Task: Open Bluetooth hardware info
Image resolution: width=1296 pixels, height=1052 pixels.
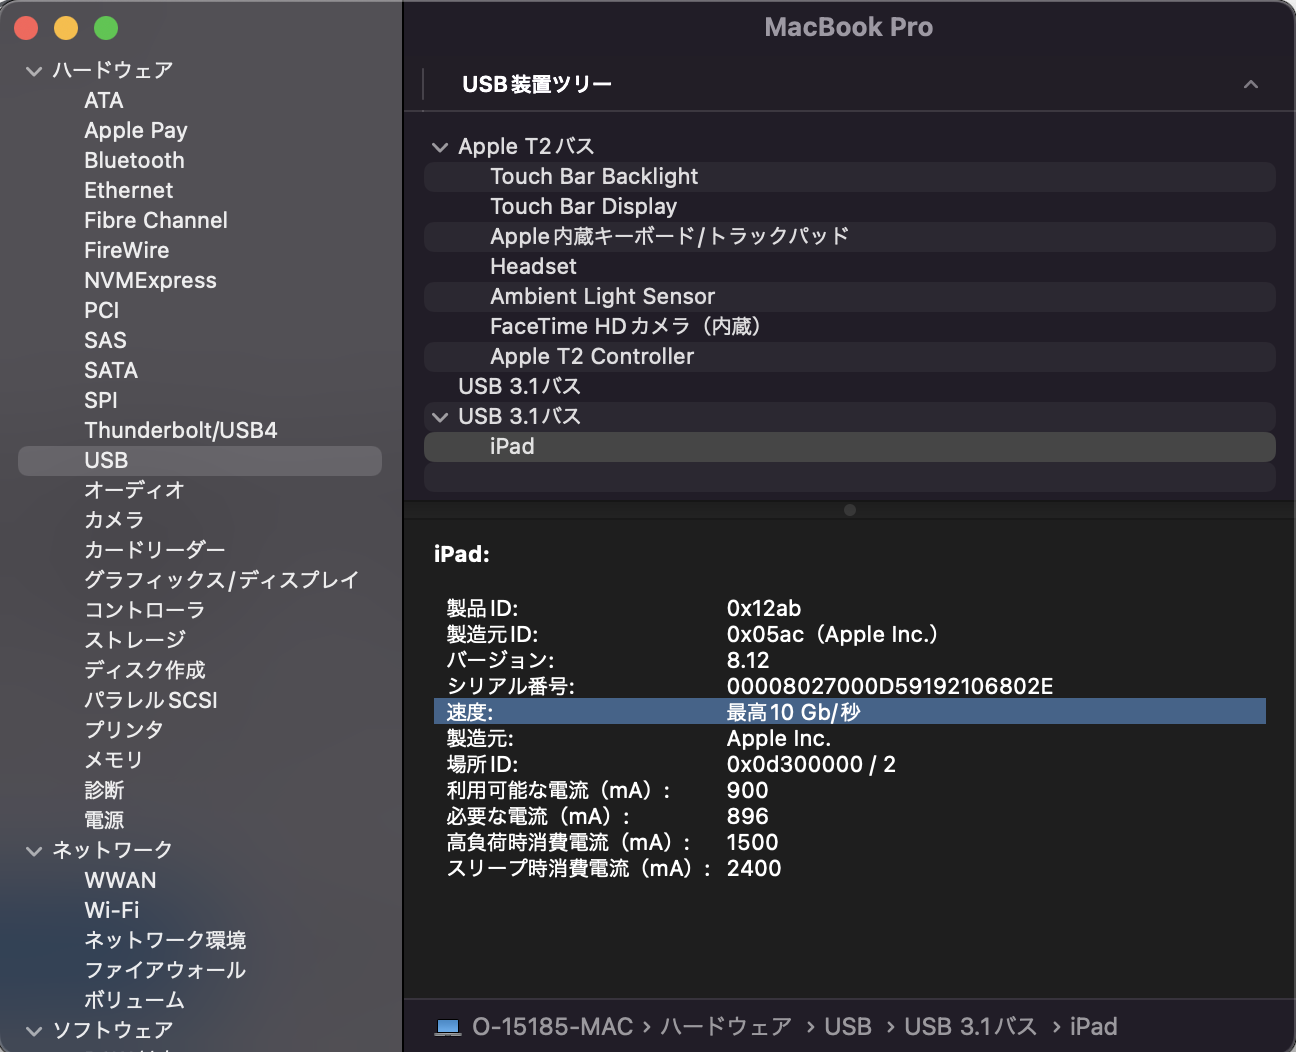Action: click(134, 160)
